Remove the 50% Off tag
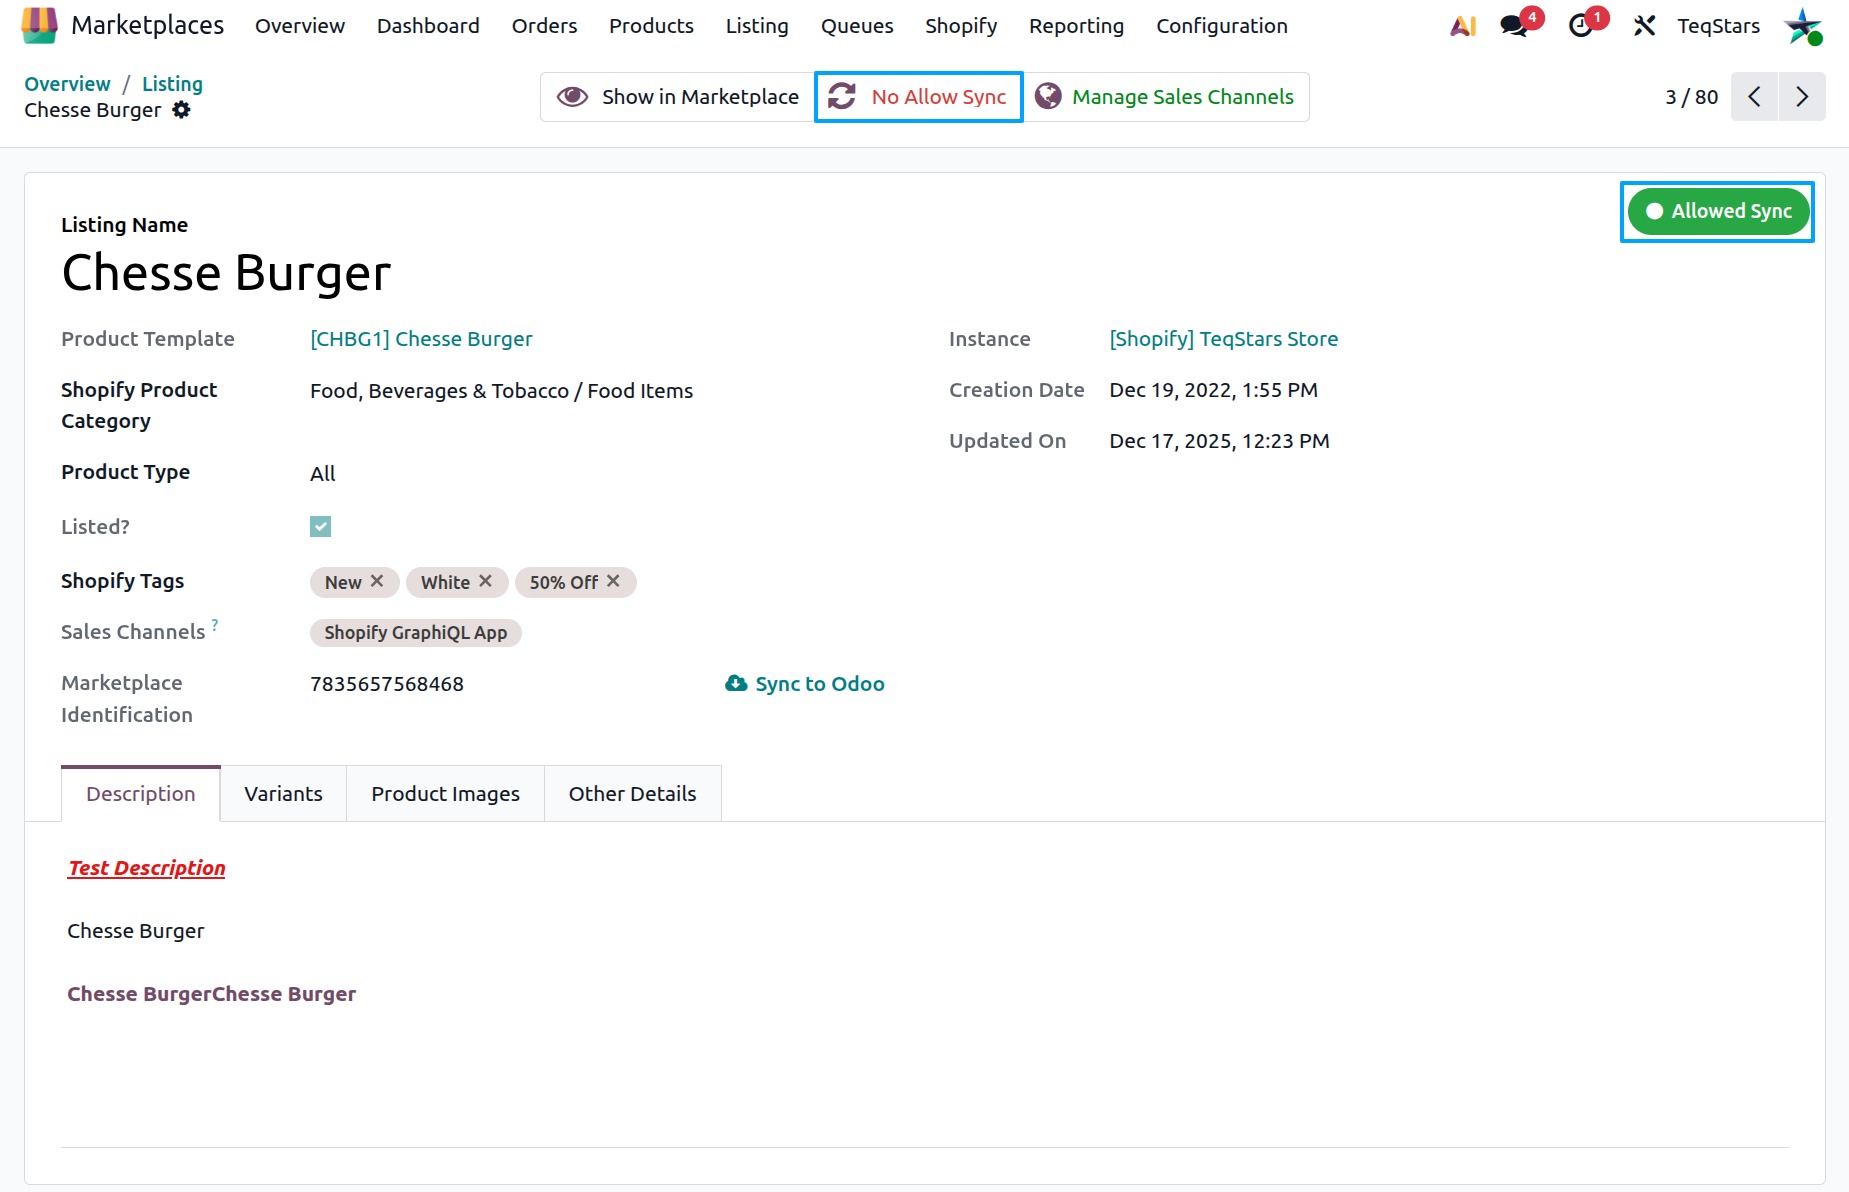 tap(613, 581)
